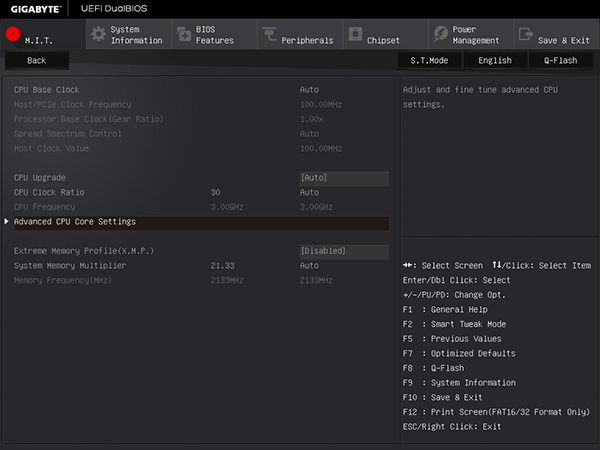This screenshot has width=600, height=450.
Task: Click the CPU Base Clock label
Action: point(47,90)
